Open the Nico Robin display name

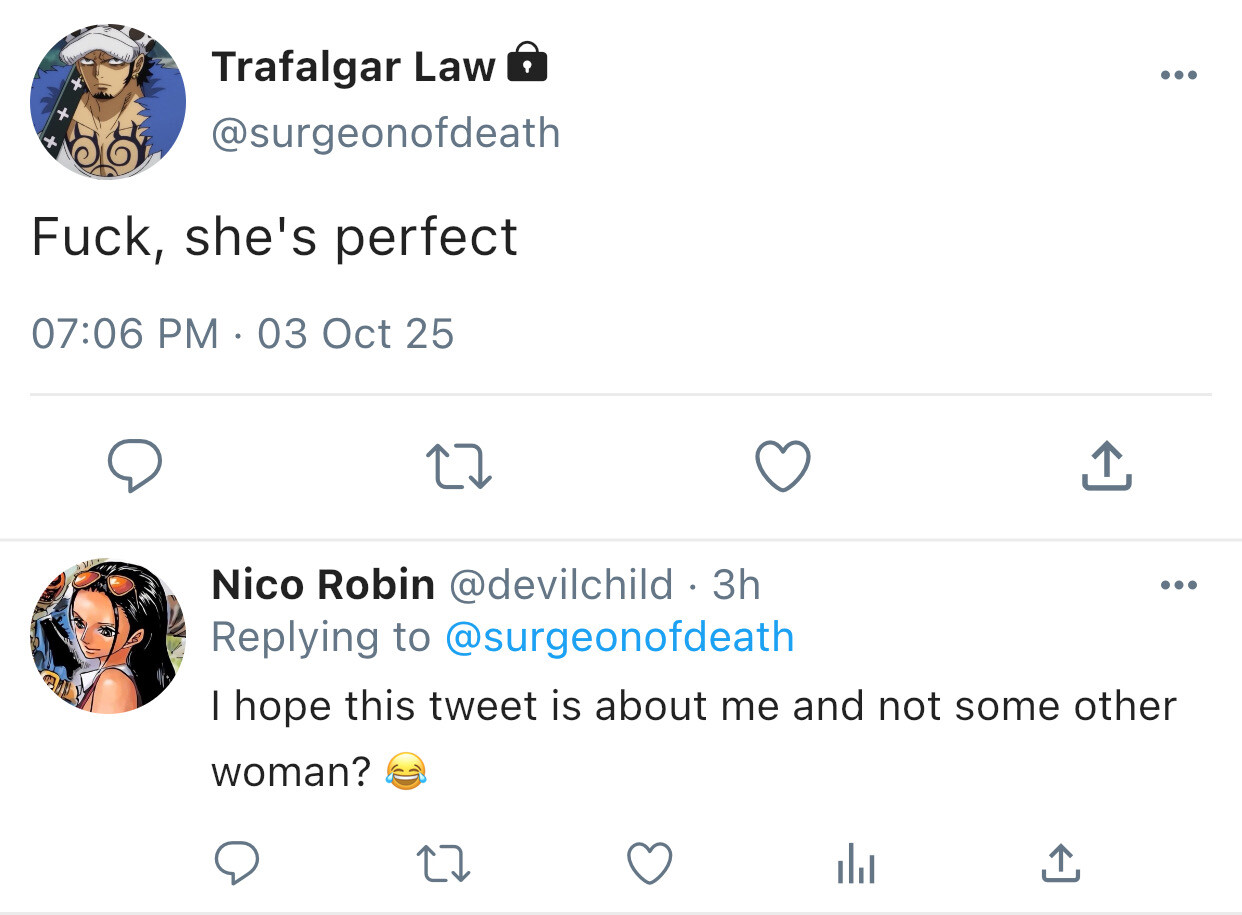click(323, 585)
